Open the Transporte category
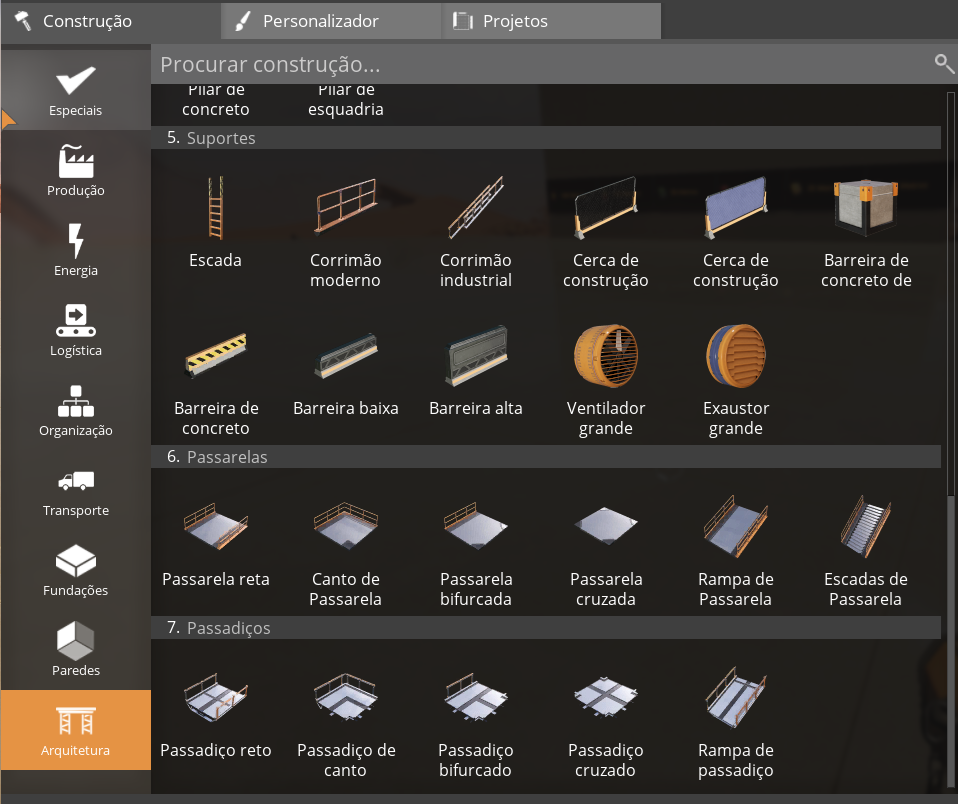Image resolution: width=958 pixels, height=804 pixels. click(x=76, y=491)
